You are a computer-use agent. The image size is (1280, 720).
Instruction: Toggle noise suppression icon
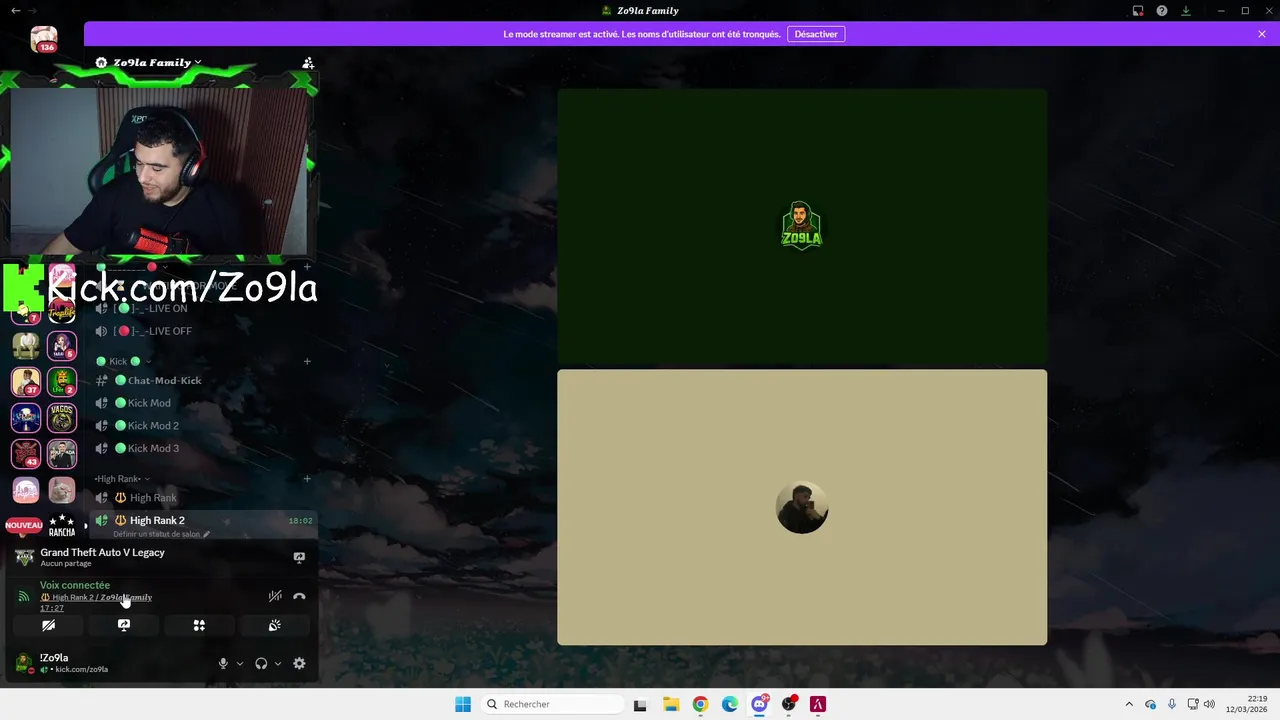click(x=275, y=596)
